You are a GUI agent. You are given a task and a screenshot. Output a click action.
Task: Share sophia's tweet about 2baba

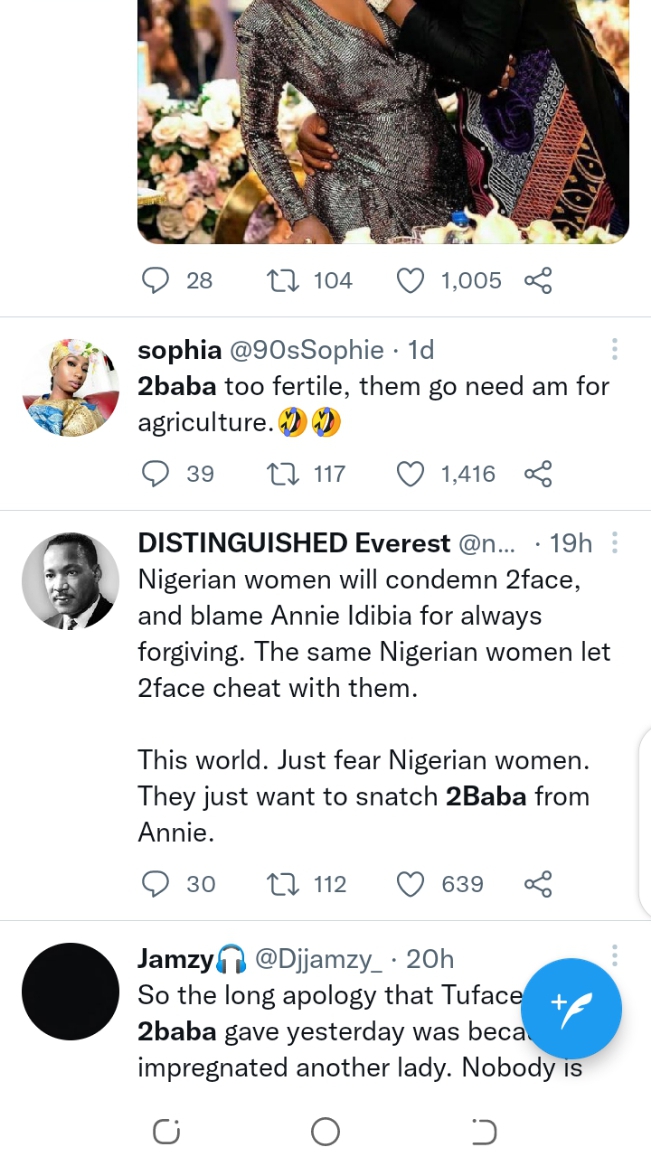(538, 473)
